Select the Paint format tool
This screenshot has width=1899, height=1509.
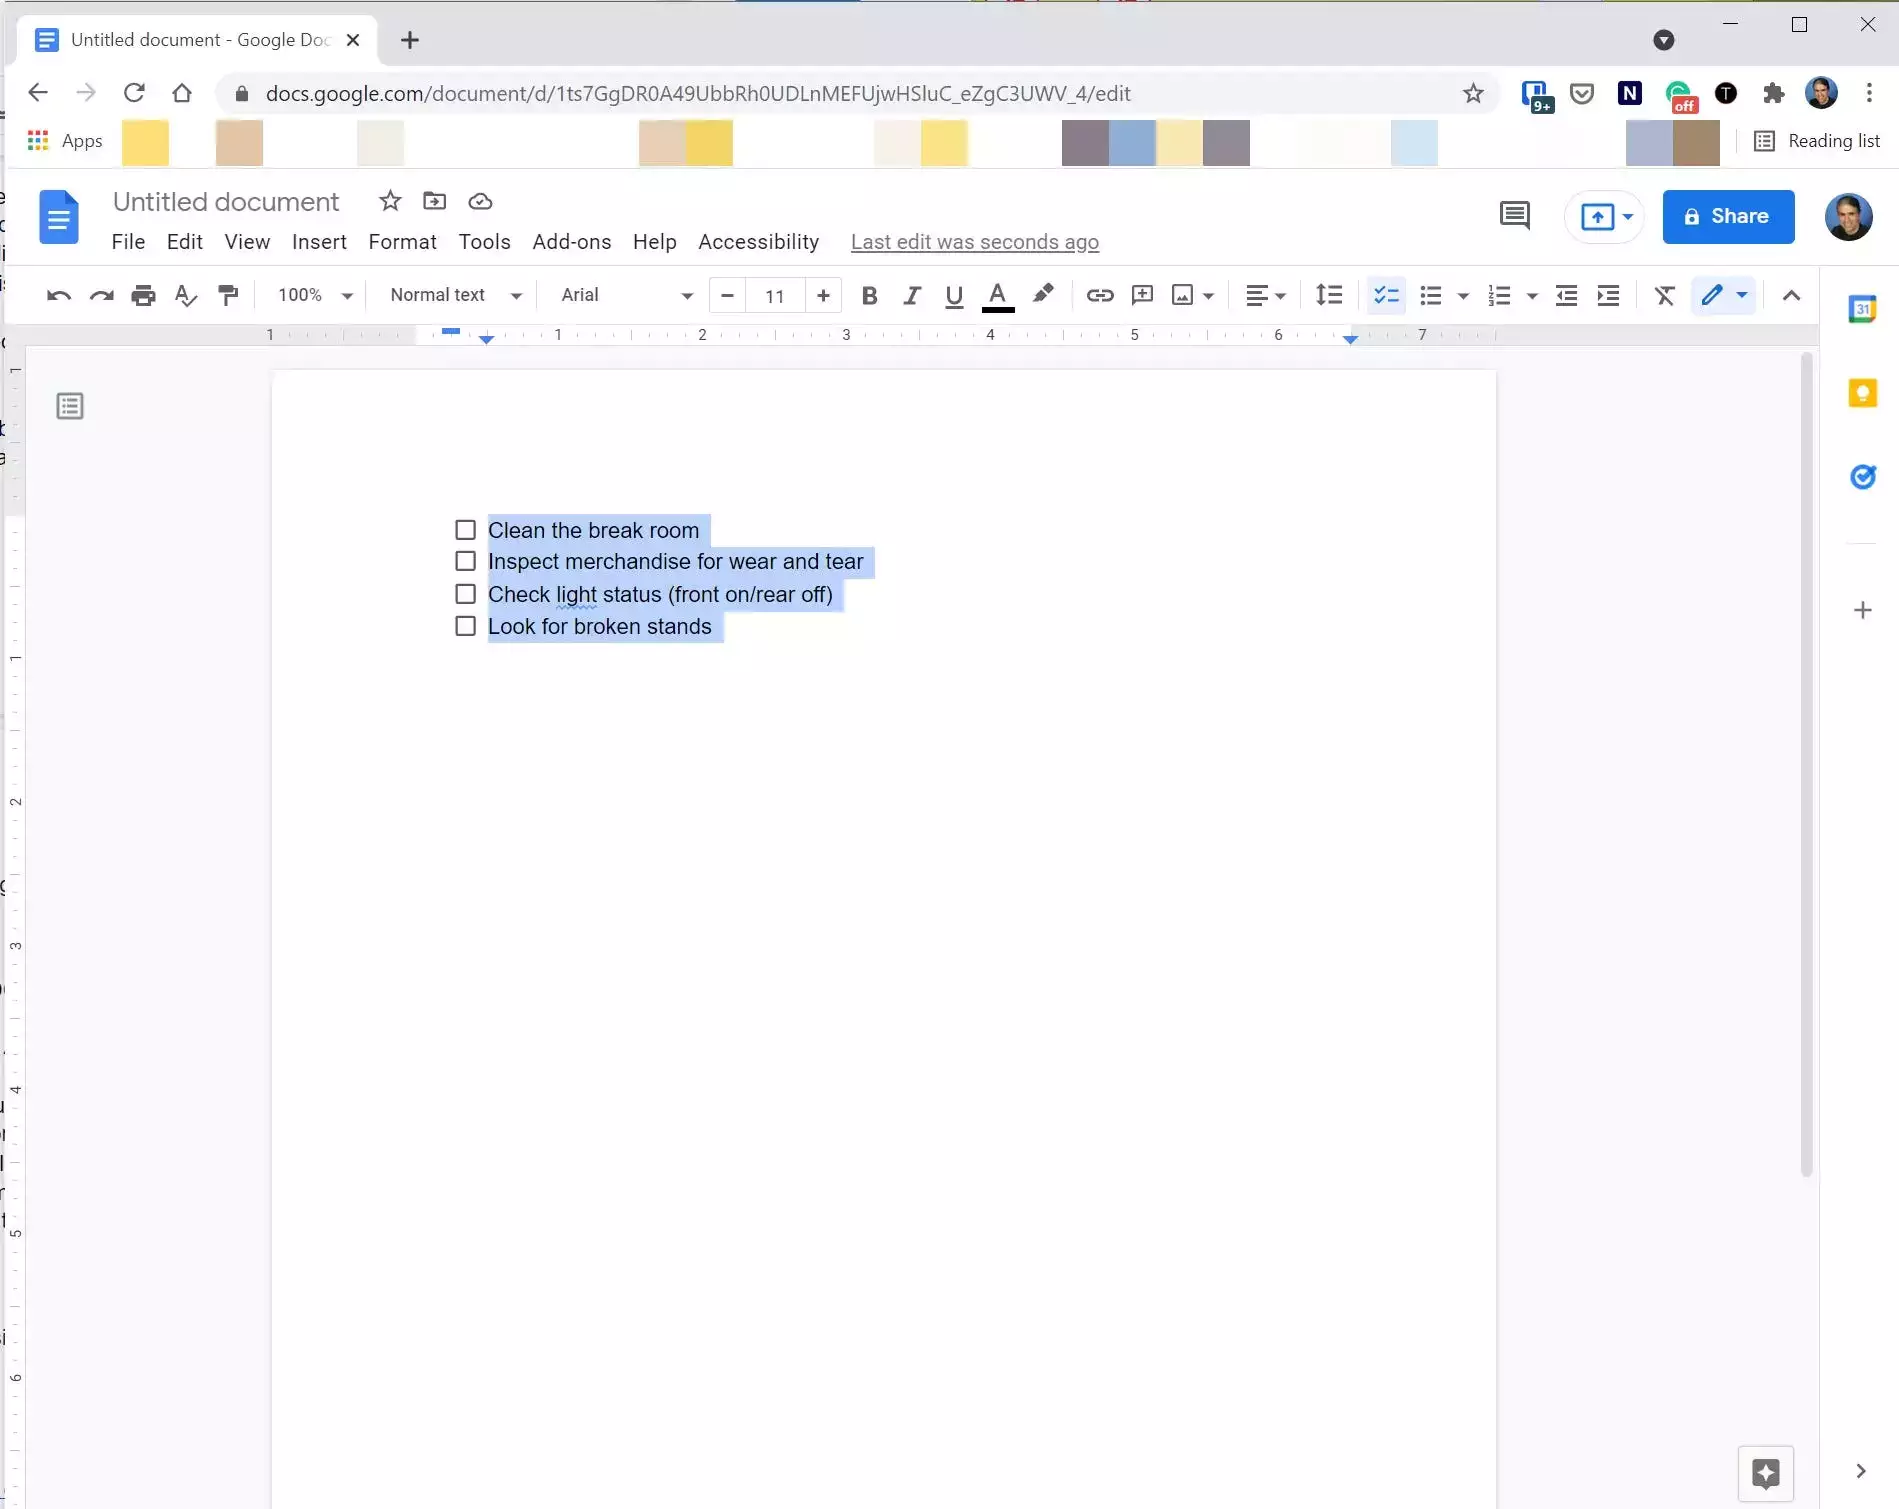(x=228, y=295)
